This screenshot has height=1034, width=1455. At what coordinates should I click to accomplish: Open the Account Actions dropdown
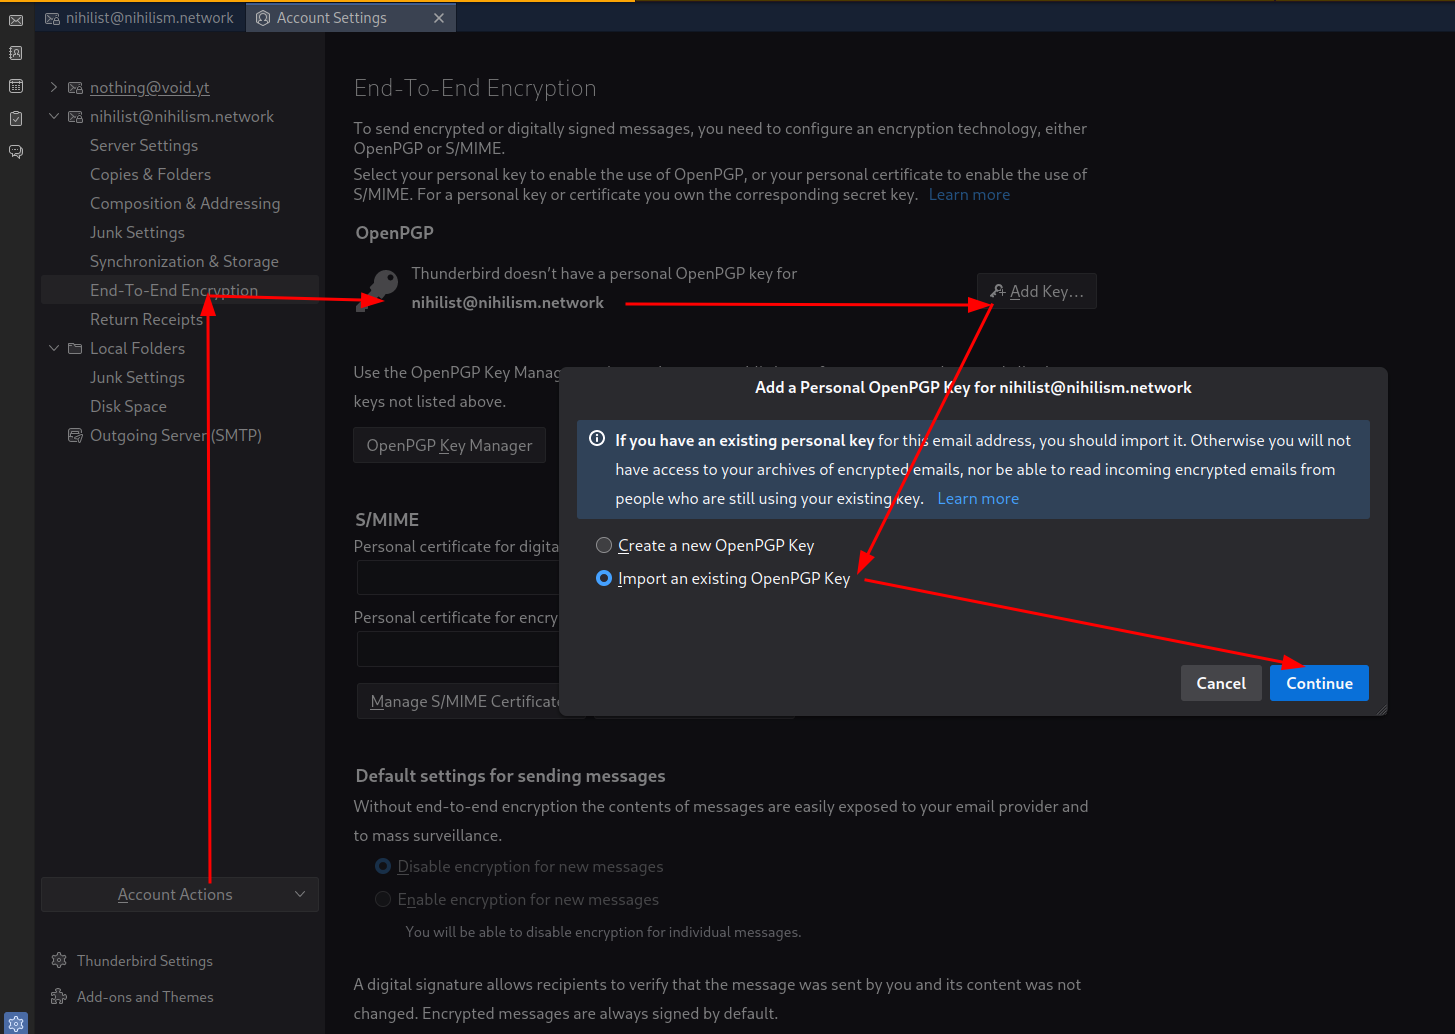tap(180, 894)
